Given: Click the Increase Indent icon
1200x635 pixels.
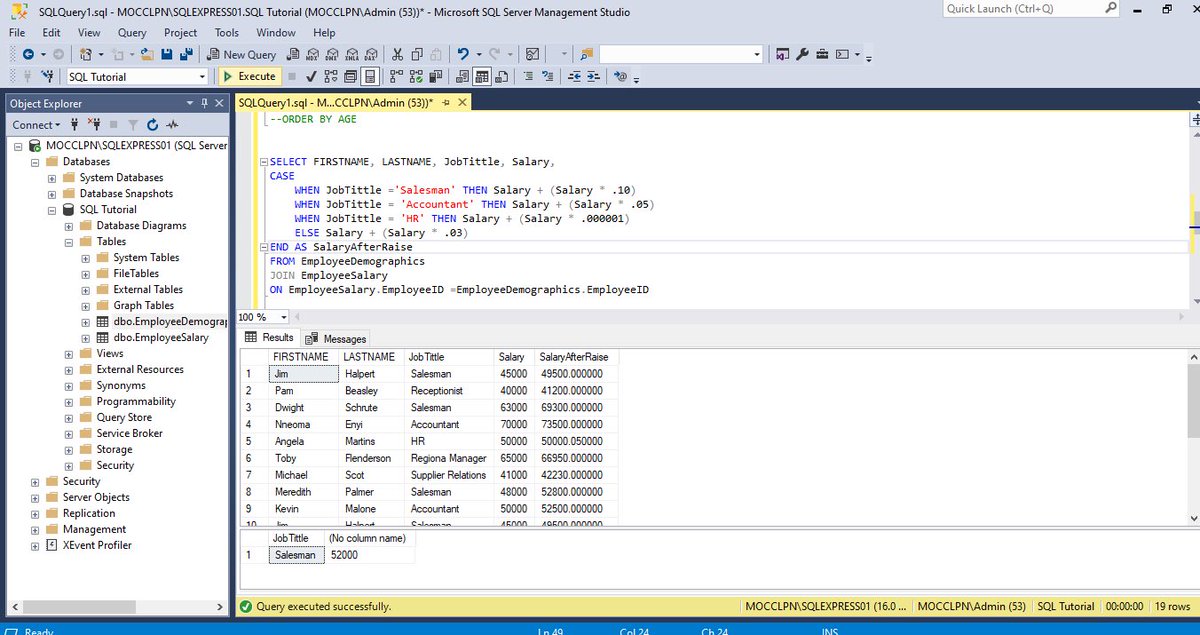Looking at the screenshot, I should (x=593, y=77).
